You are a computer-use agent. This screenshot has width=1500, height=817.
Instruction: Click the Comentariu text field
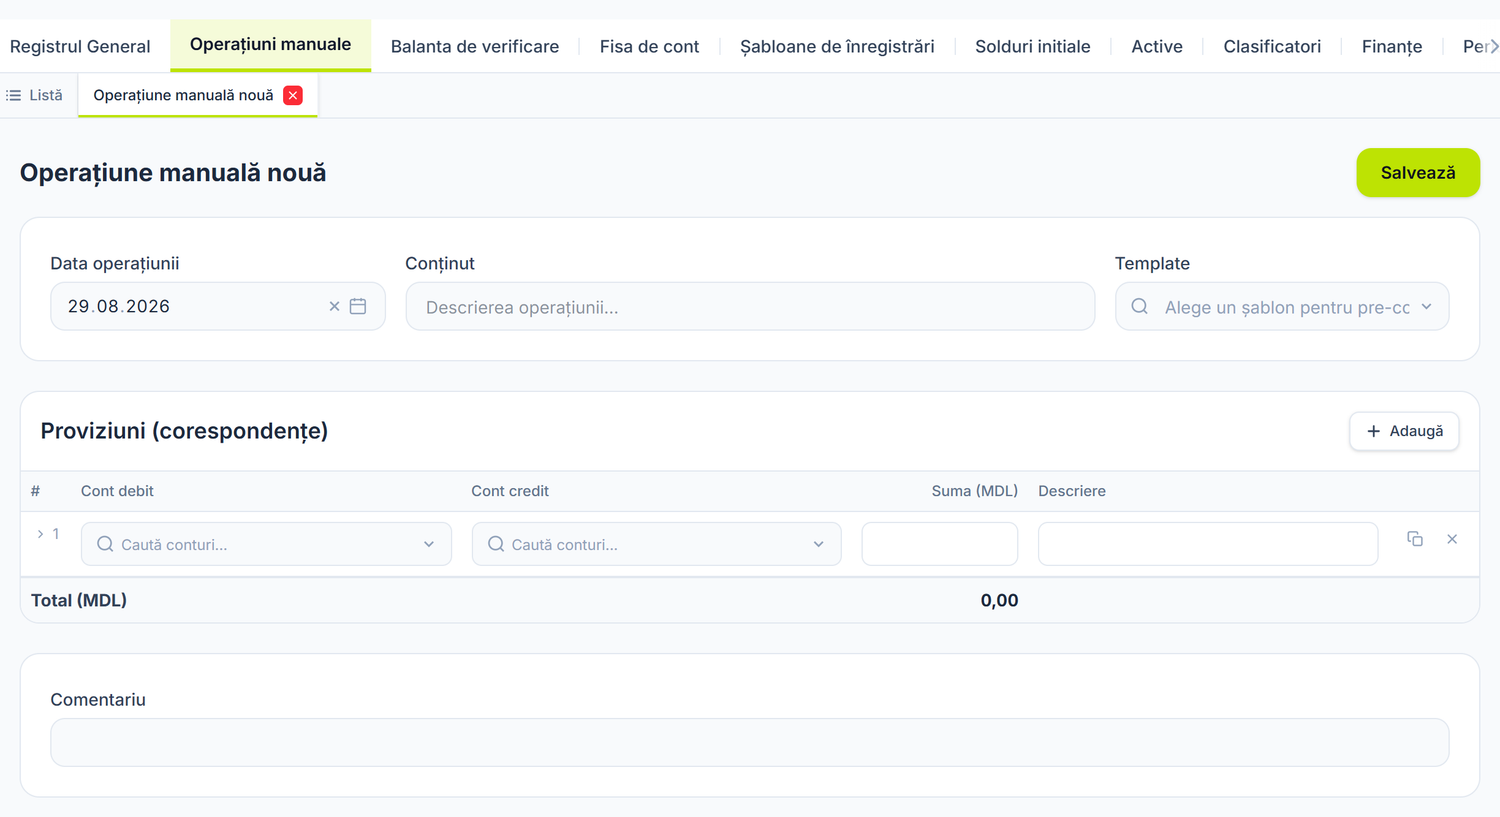pos(750,742)
